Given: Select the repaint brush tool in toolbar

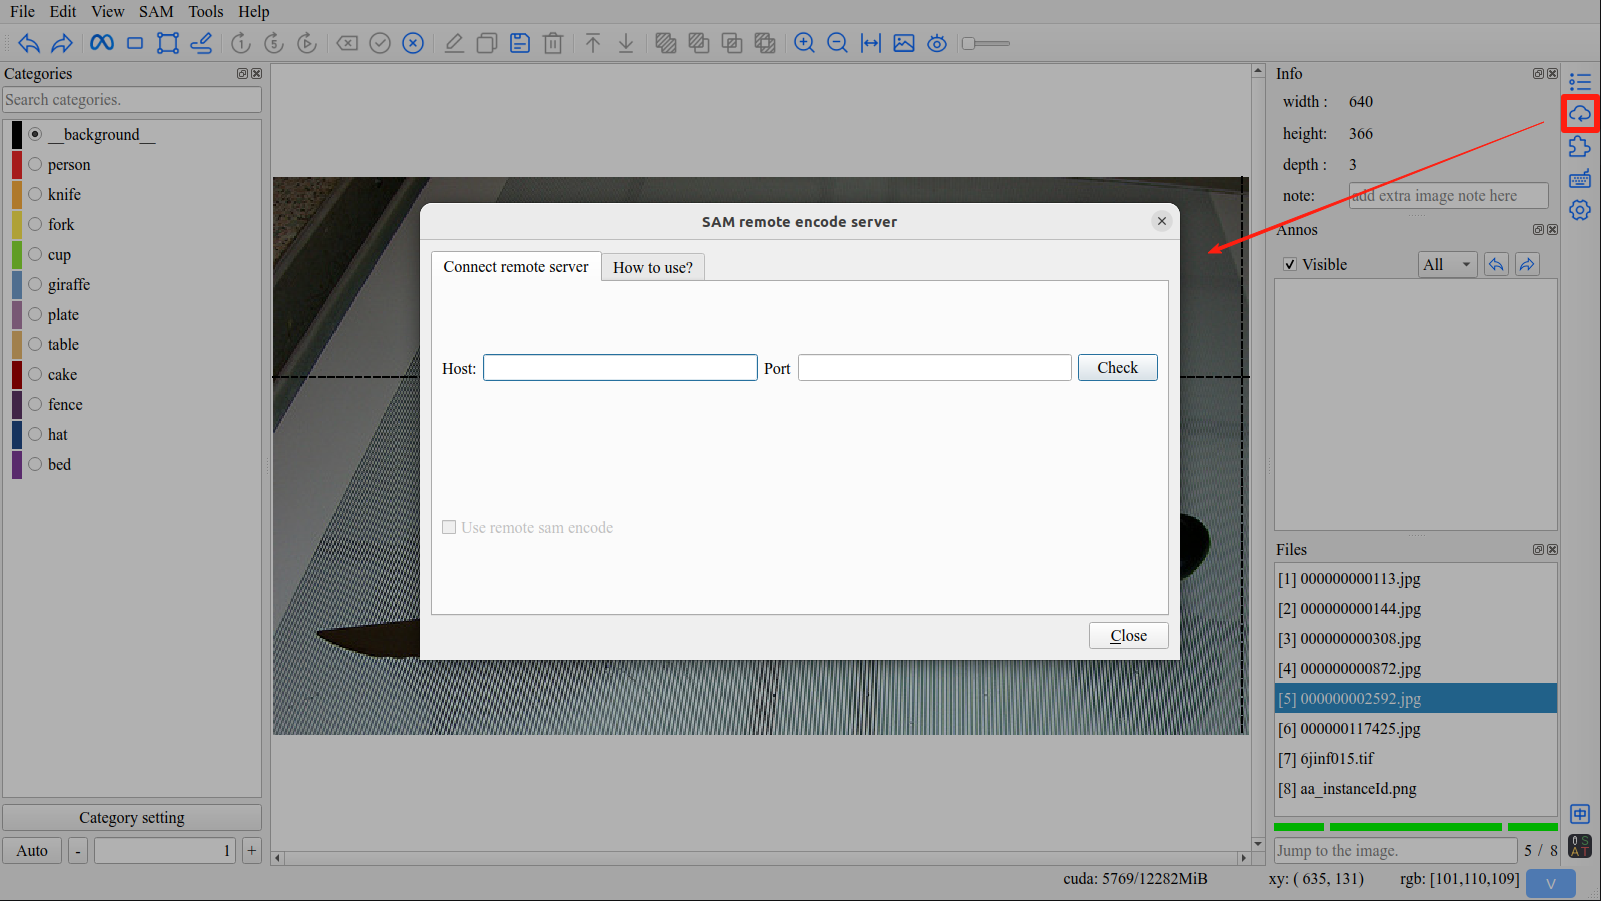Looking at the screenshot, I should tap(201, 43).
